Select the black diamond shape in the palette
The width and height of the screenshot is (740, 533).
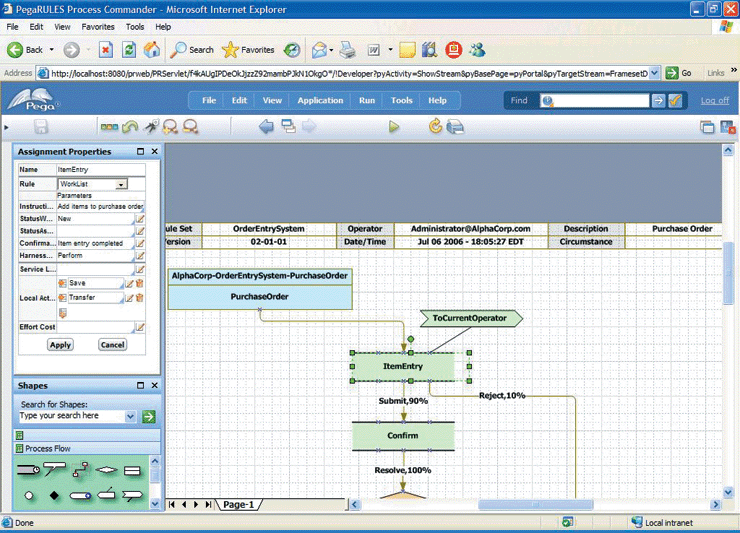click(x=54, y=495)
